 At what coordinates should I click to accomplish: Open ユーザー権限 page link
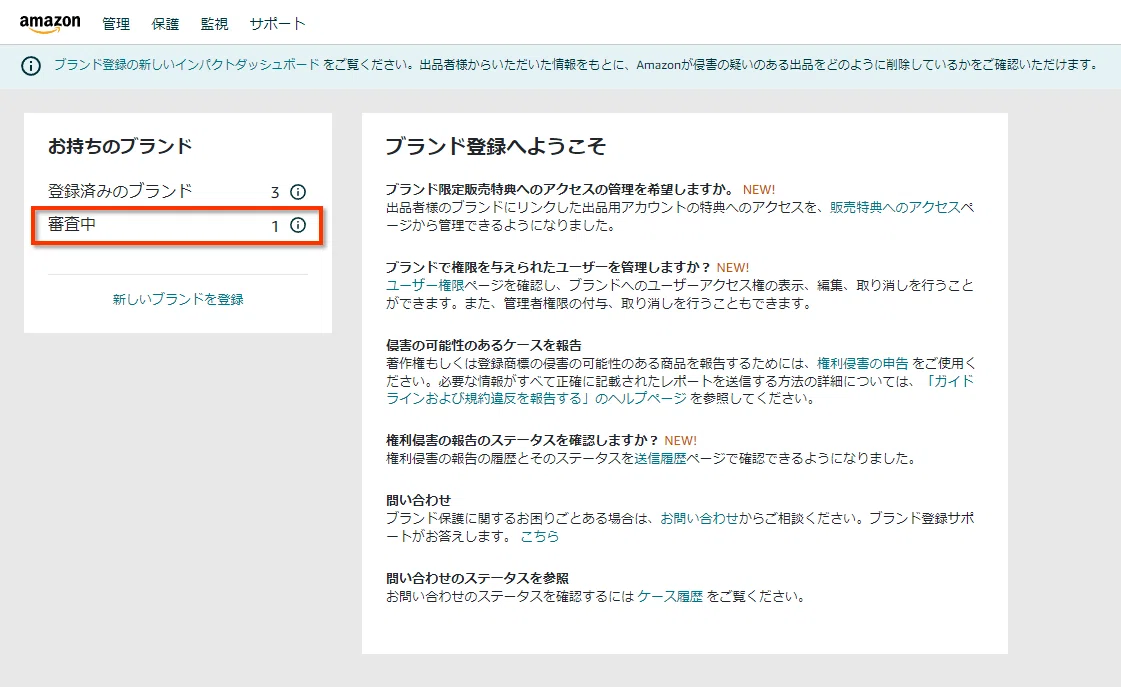pos(425,285)
